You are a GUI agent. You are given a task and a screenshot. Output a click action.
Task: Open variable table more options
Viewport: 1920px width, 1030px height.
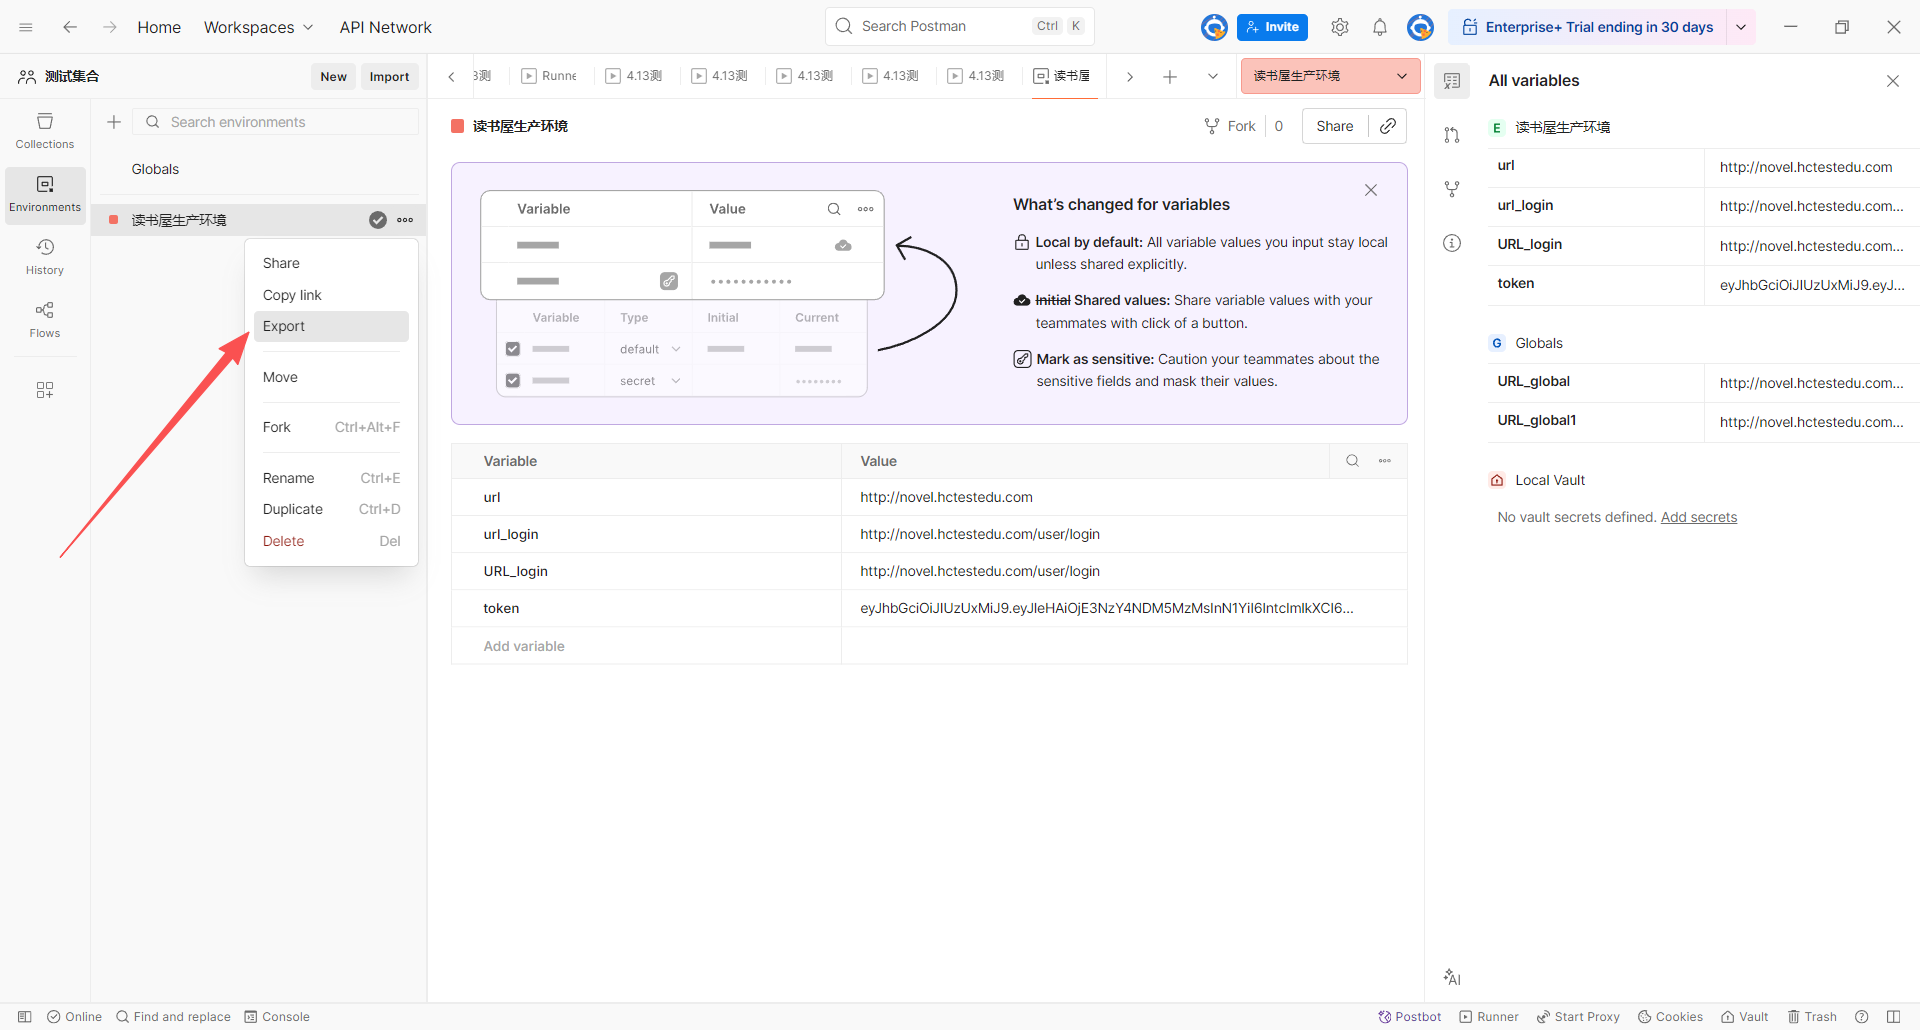(x=1385, y=461)
